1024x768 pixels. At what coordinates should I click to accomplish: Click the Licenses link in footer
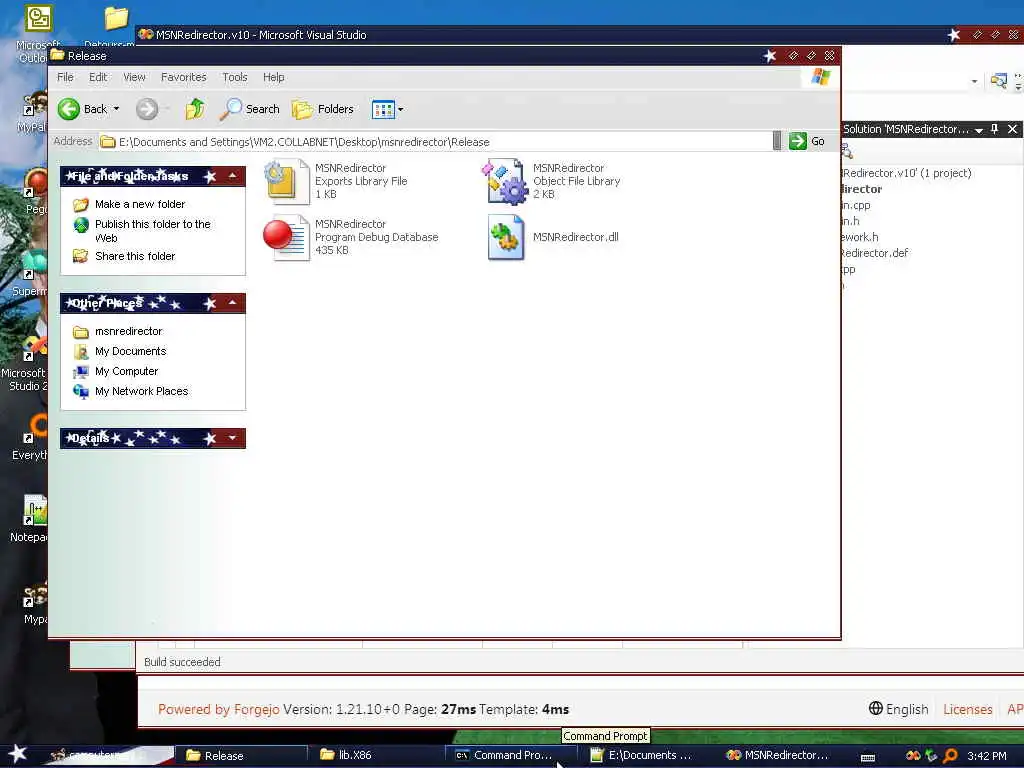967,709
